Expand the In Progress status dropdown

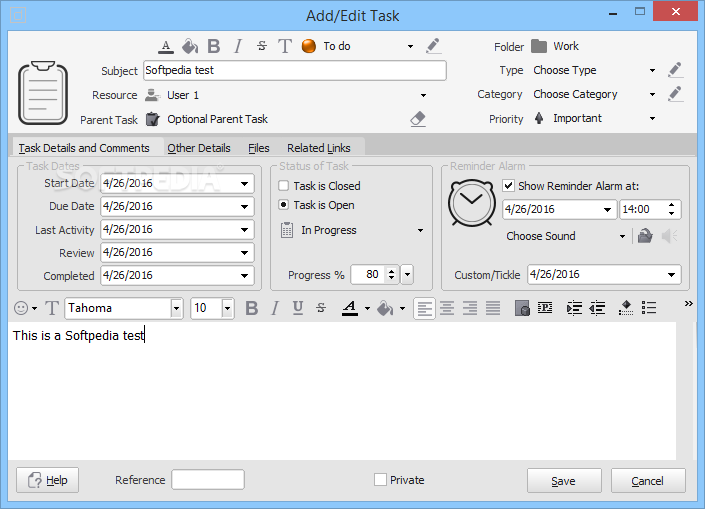click(420, 231)
